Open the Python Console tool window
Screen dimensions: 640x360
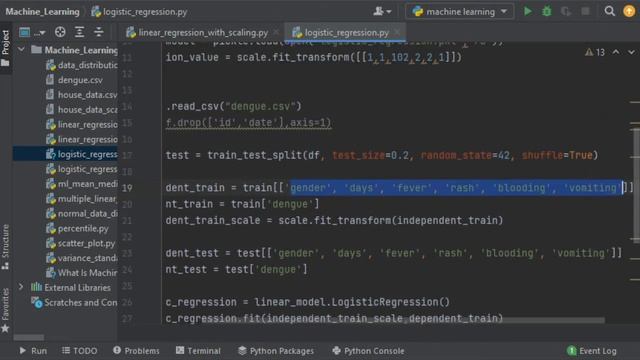point(368,351)
